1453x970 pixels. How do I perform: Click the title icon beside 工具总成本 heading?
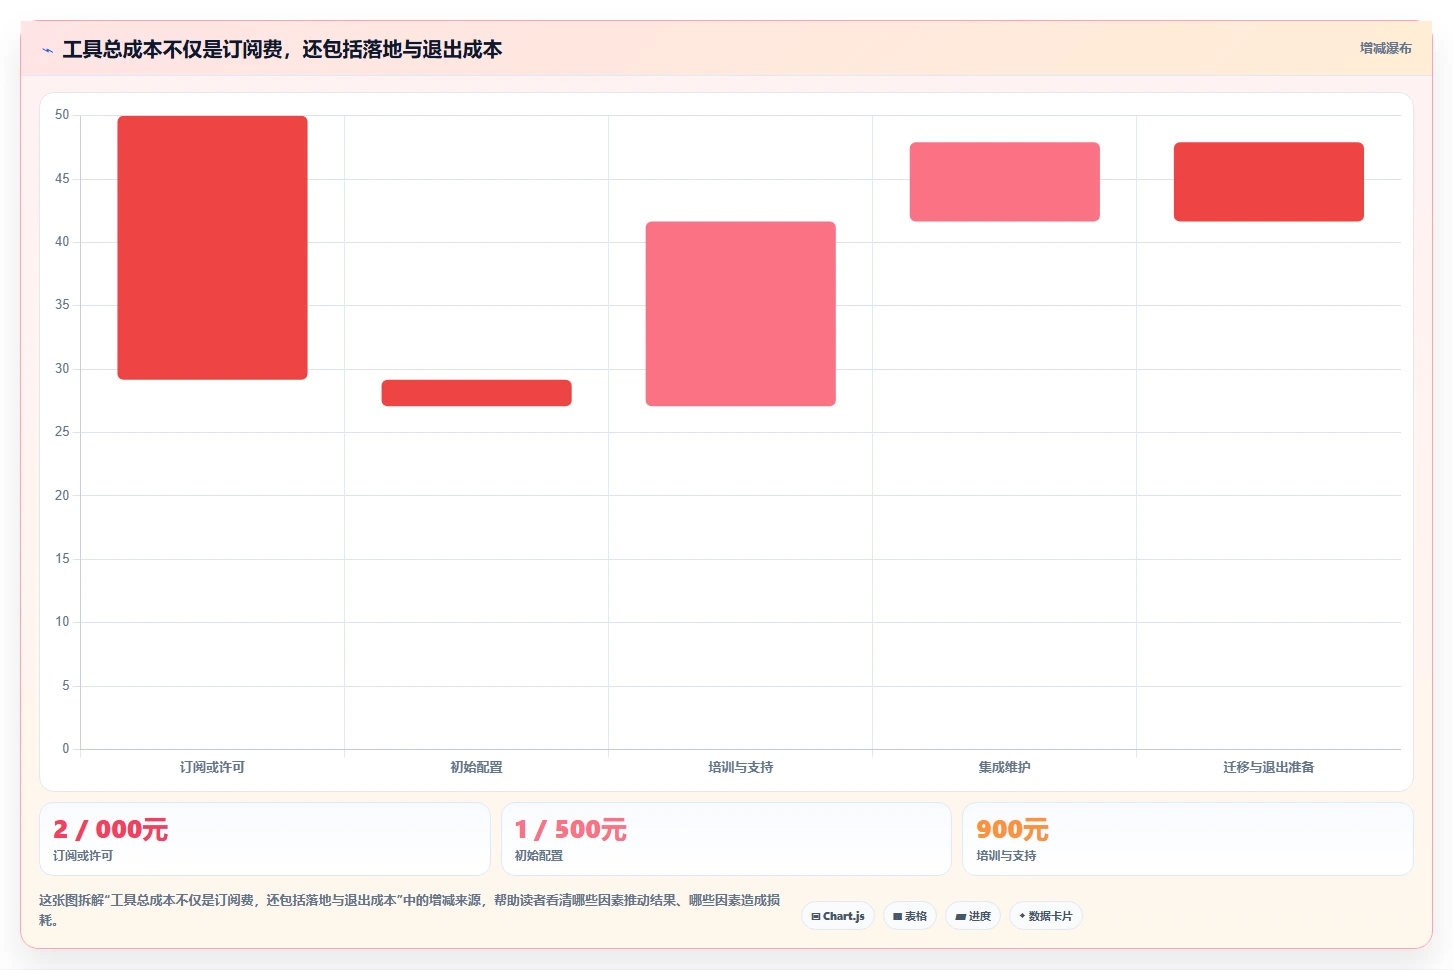(x=47, y=50)
